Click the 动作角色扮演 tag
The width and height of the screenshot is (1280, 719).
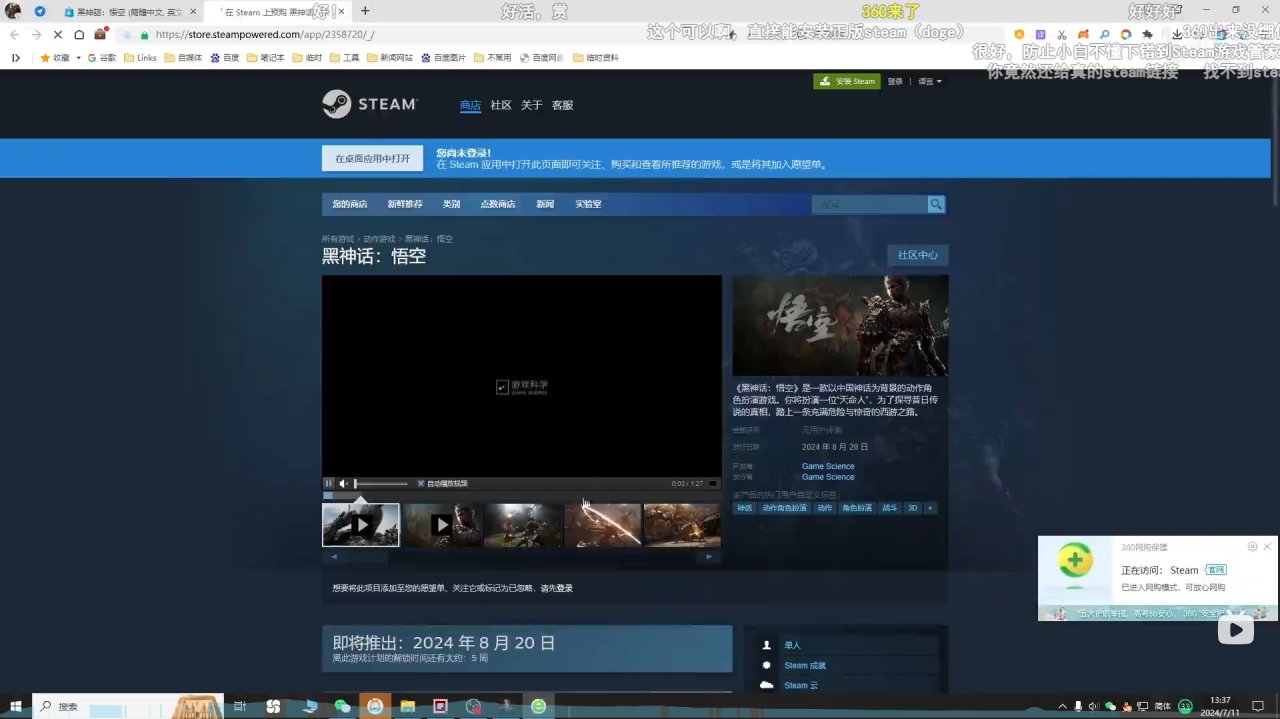click(x=785, y=508)
